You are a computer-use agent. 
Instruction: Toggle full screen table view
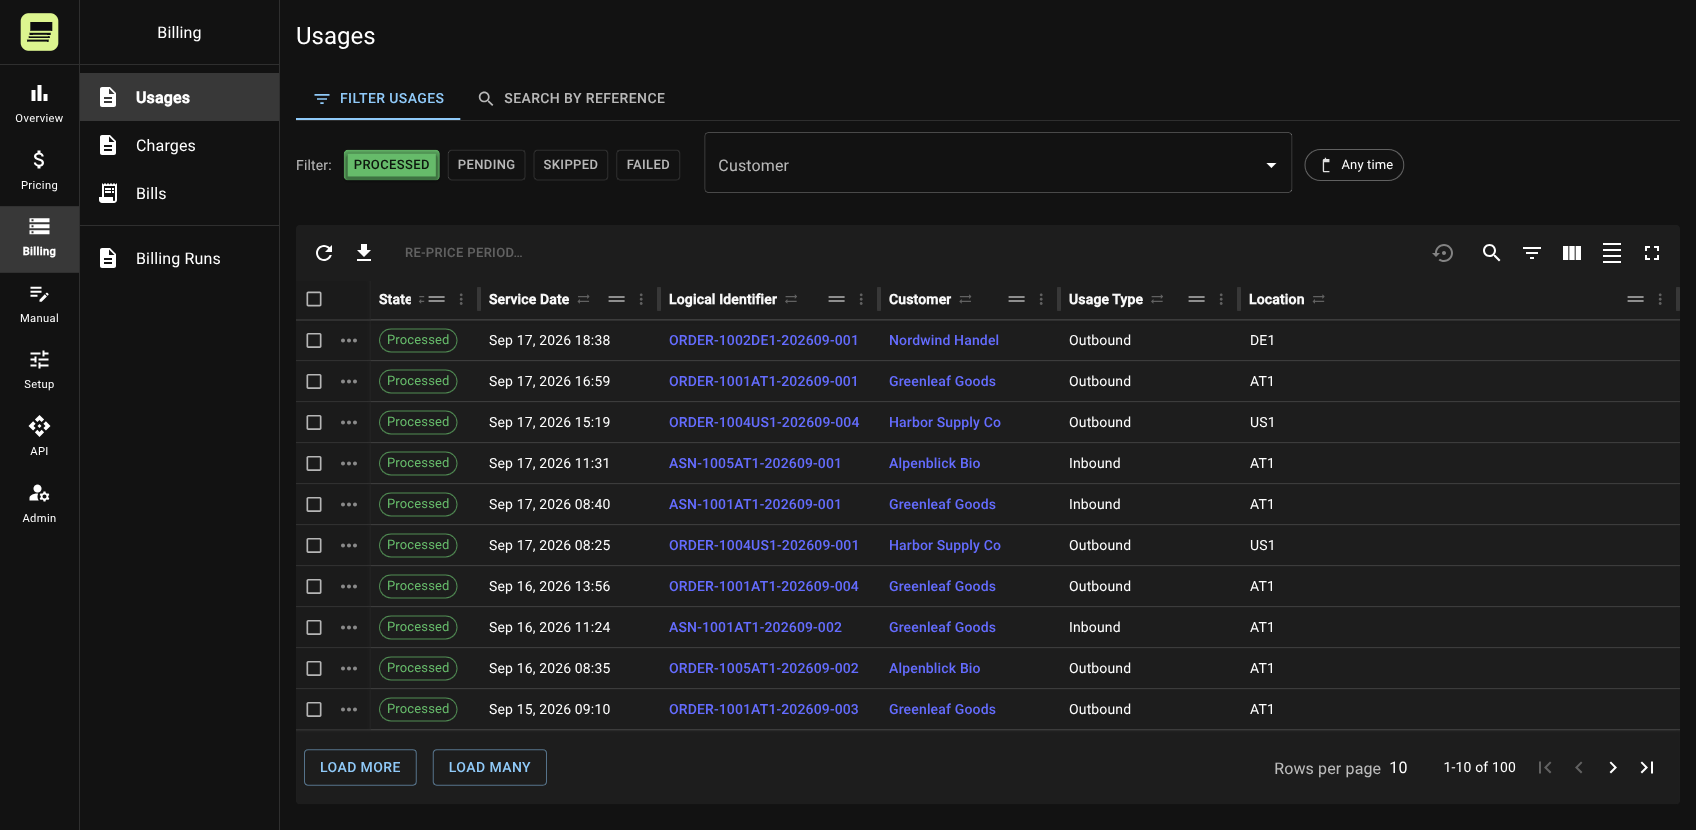coord(1652,253)
